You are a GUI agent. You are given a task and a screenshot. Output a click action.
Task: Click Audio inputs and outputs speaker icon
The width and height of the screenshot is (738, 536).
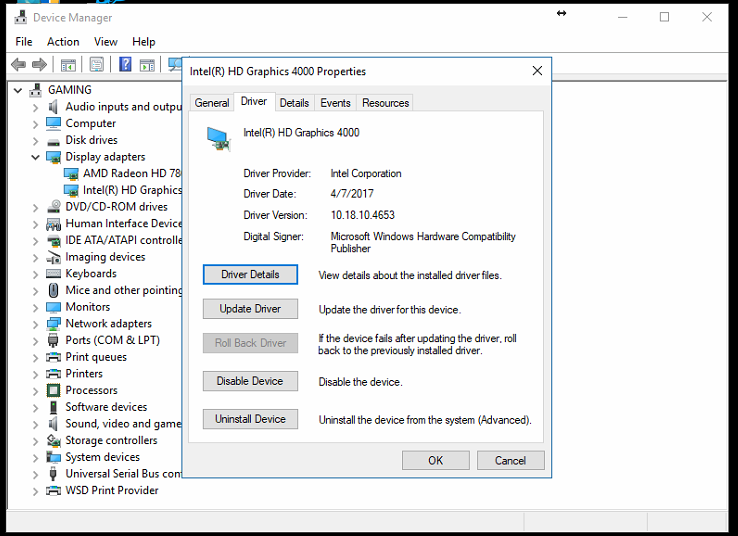click(x=53, y=107)
